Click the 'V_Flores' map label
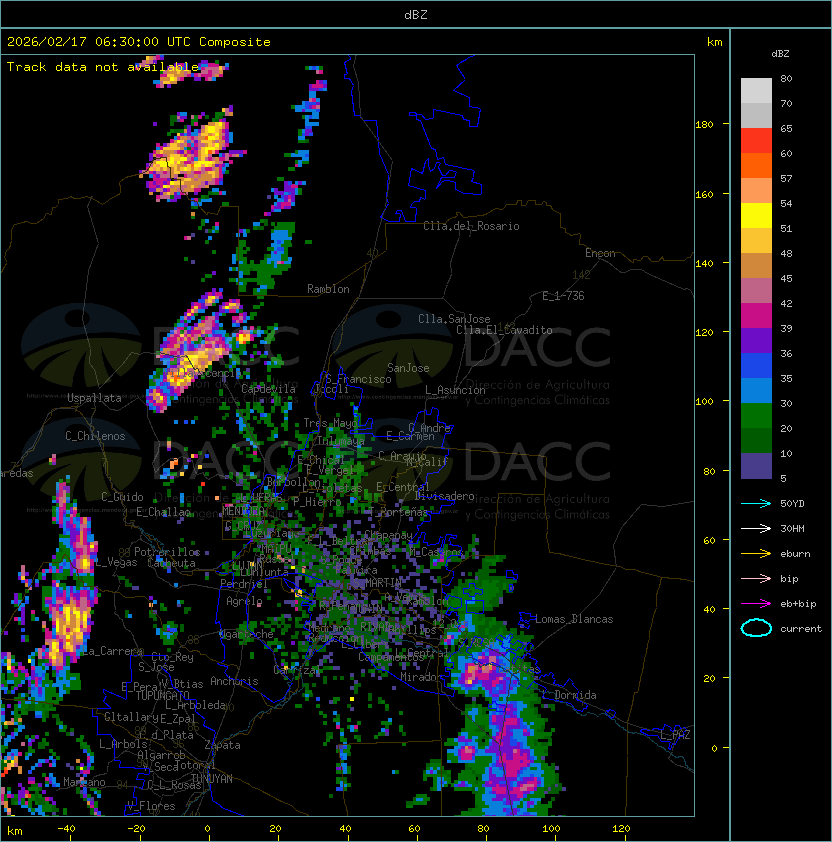This screenshot has width=832, height=842. tap(151, 806)
